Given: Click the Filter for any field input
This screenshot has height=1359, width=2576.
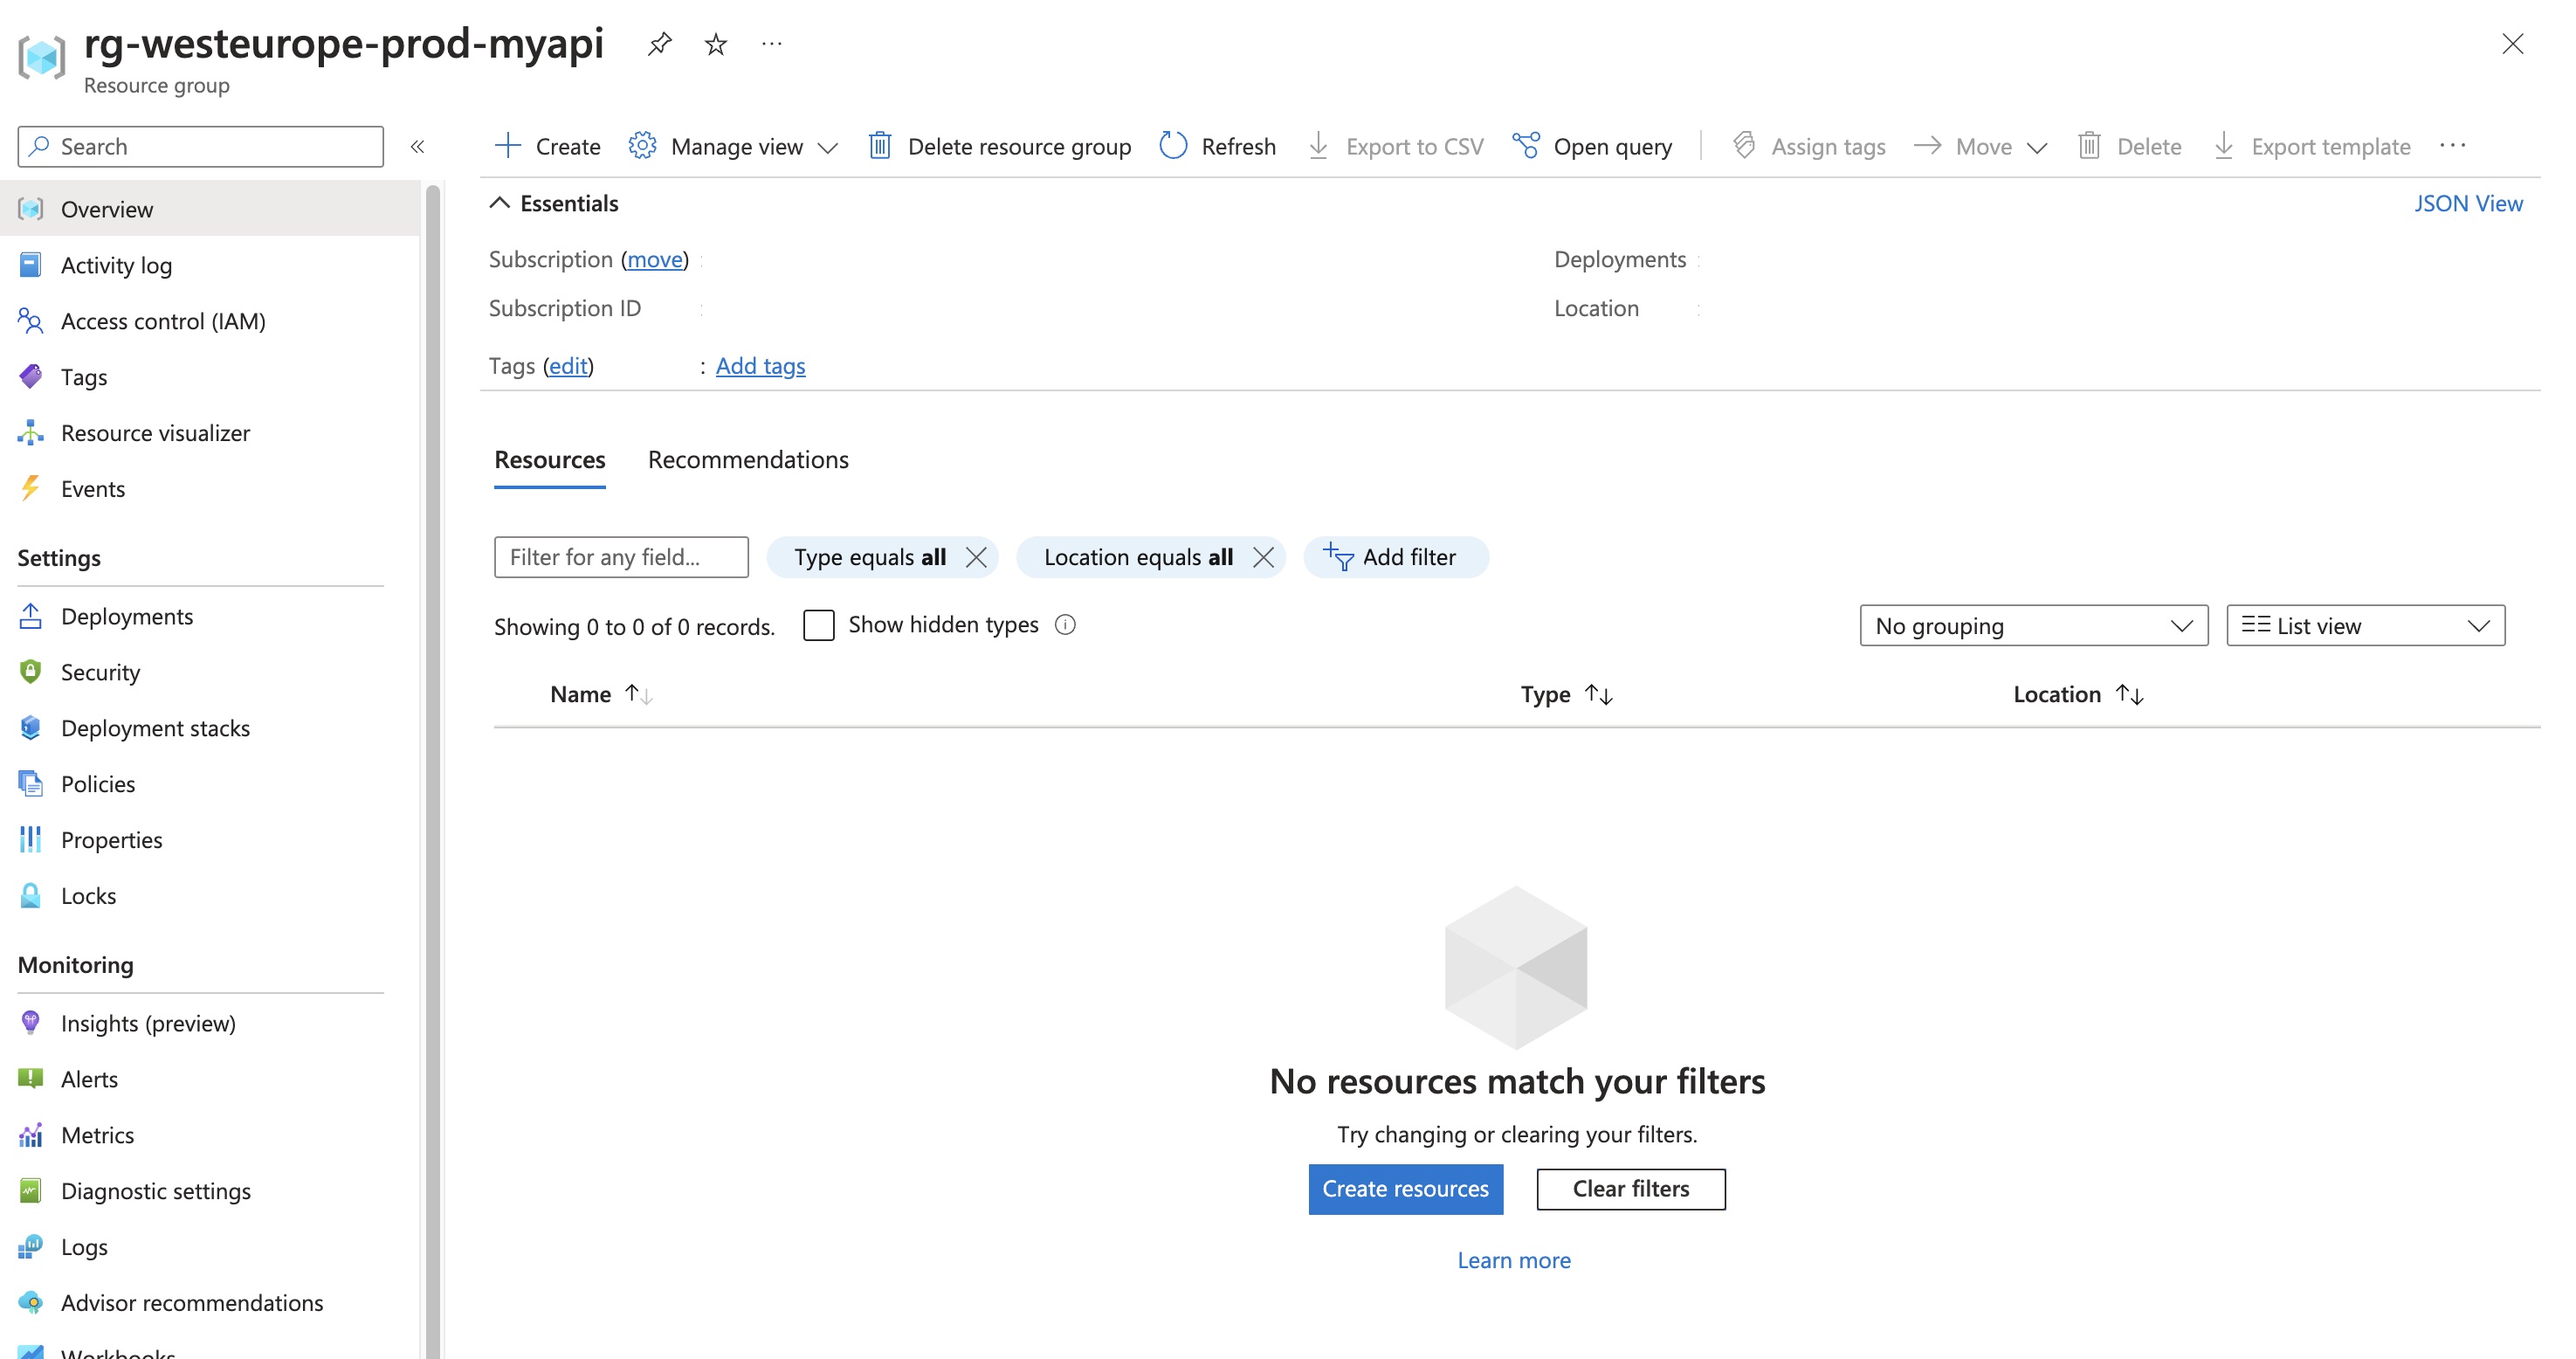Looking at the screenshot, I should tap(620, 557).
